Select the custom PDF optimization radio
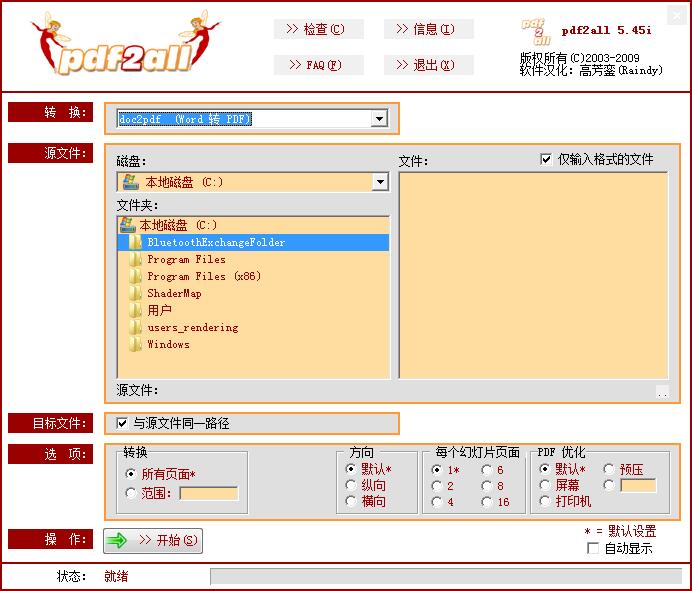This screenshot has height=591, width=692. pyautogui.click(x=609, y=485)
